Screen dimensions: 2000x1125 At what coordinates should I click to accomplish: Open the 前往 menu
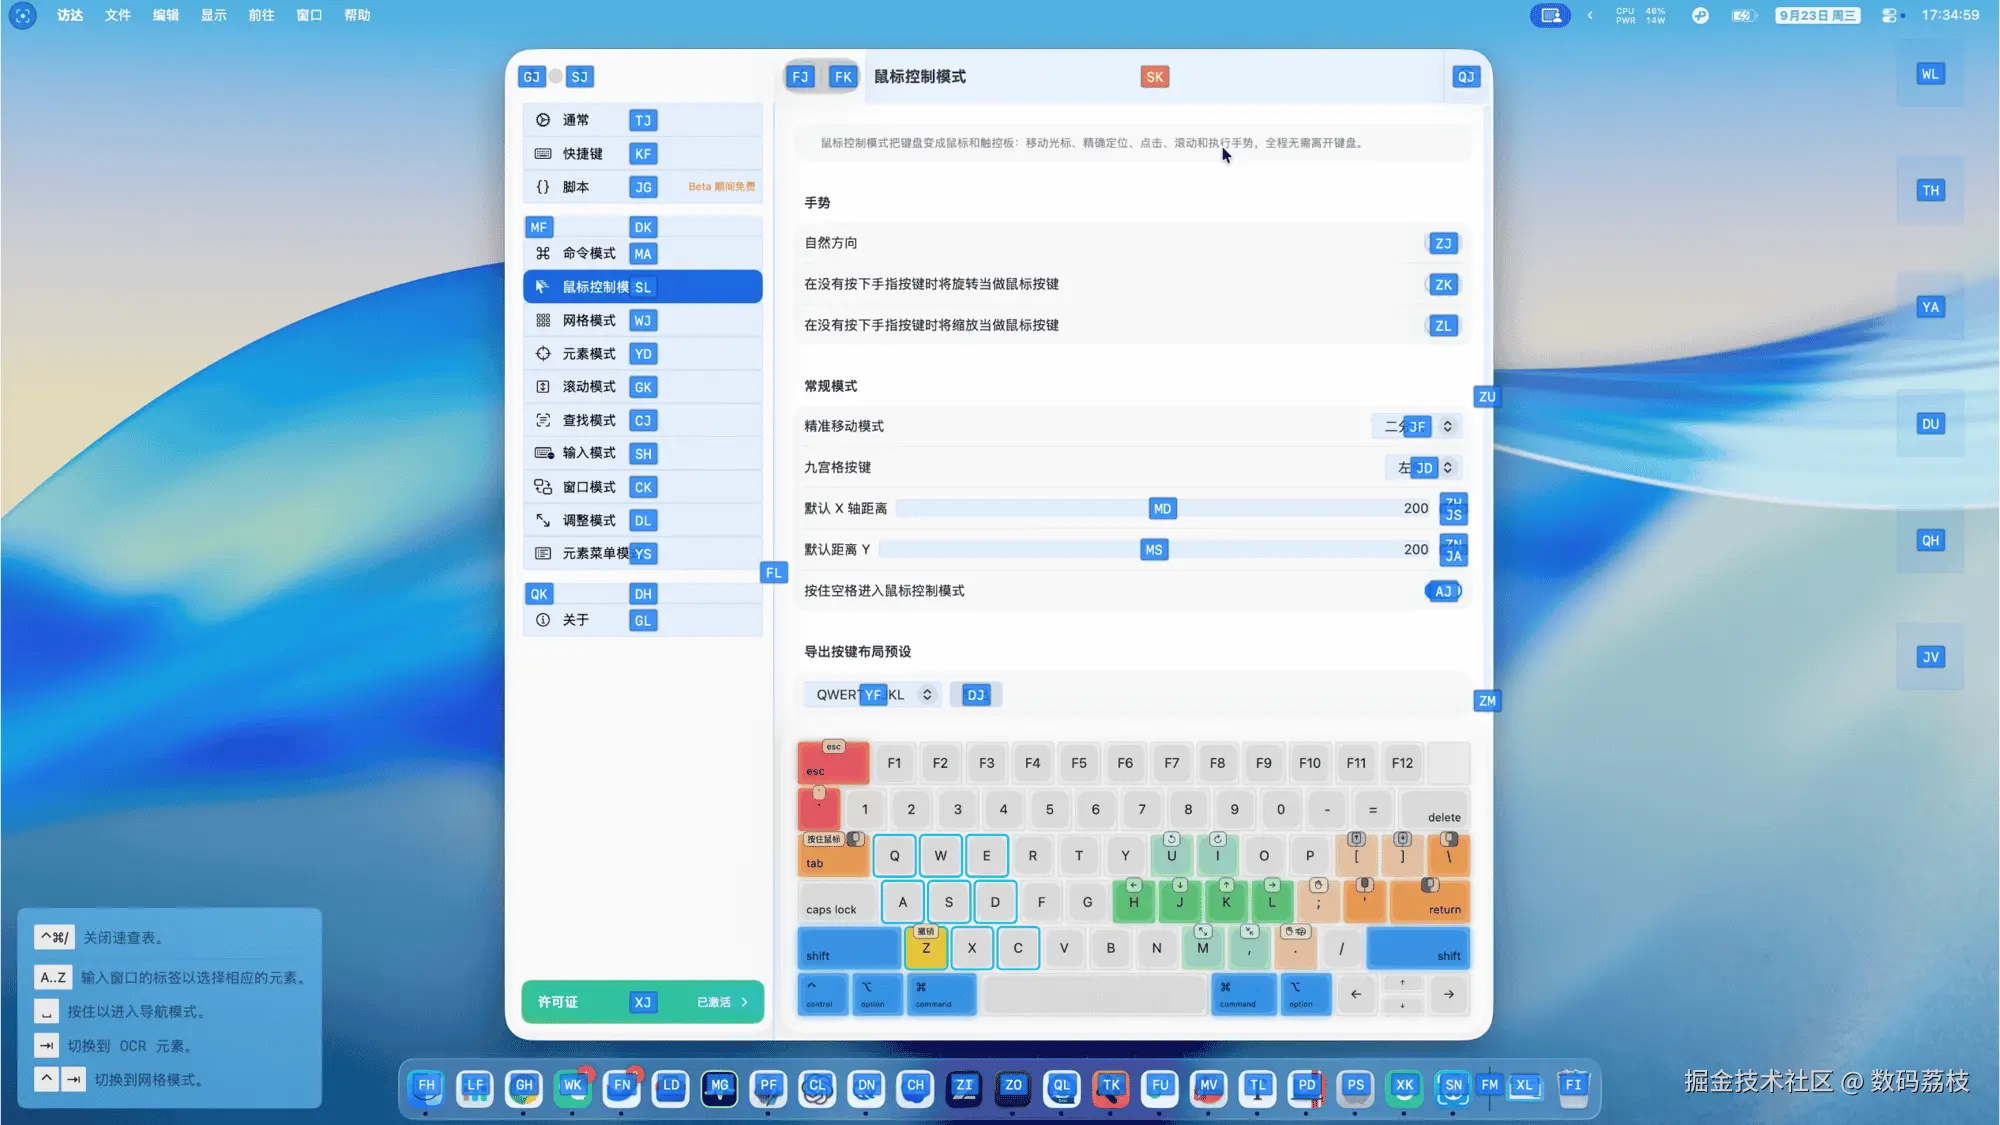[x=262, y=15]
